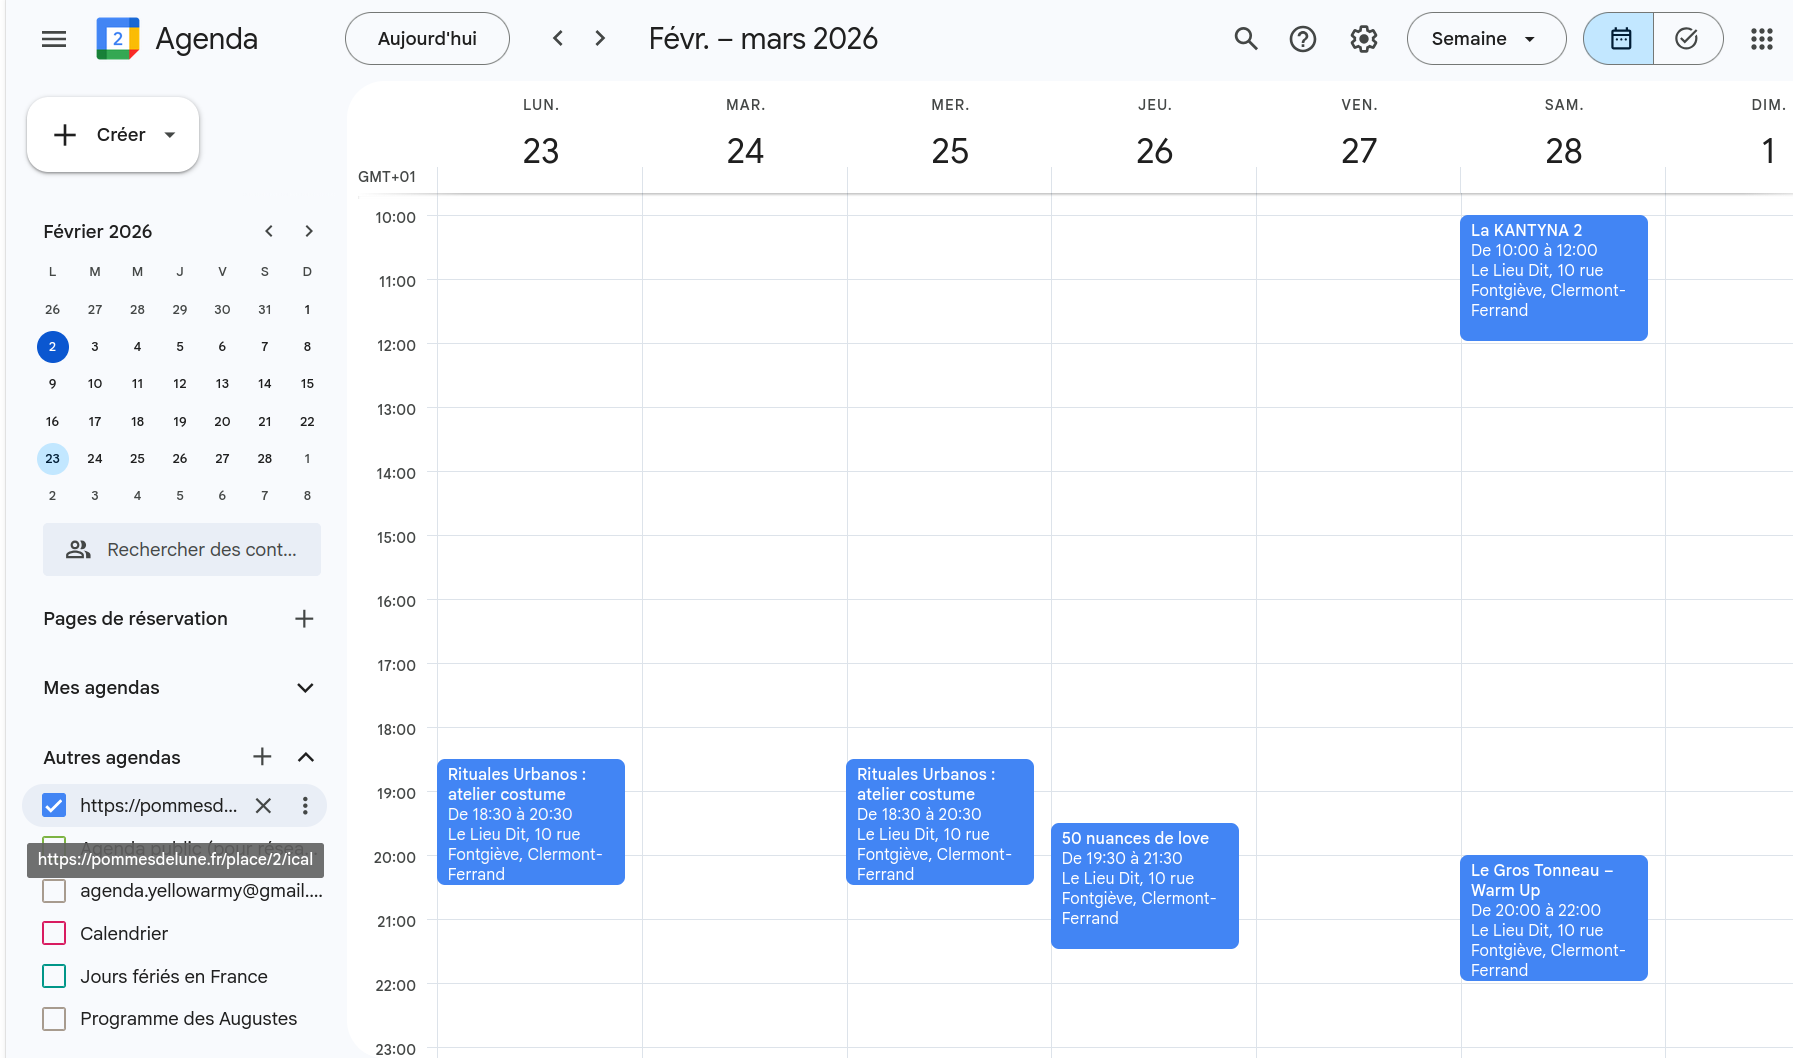Open the Semaine view dropdown

tap(1485, 39)
